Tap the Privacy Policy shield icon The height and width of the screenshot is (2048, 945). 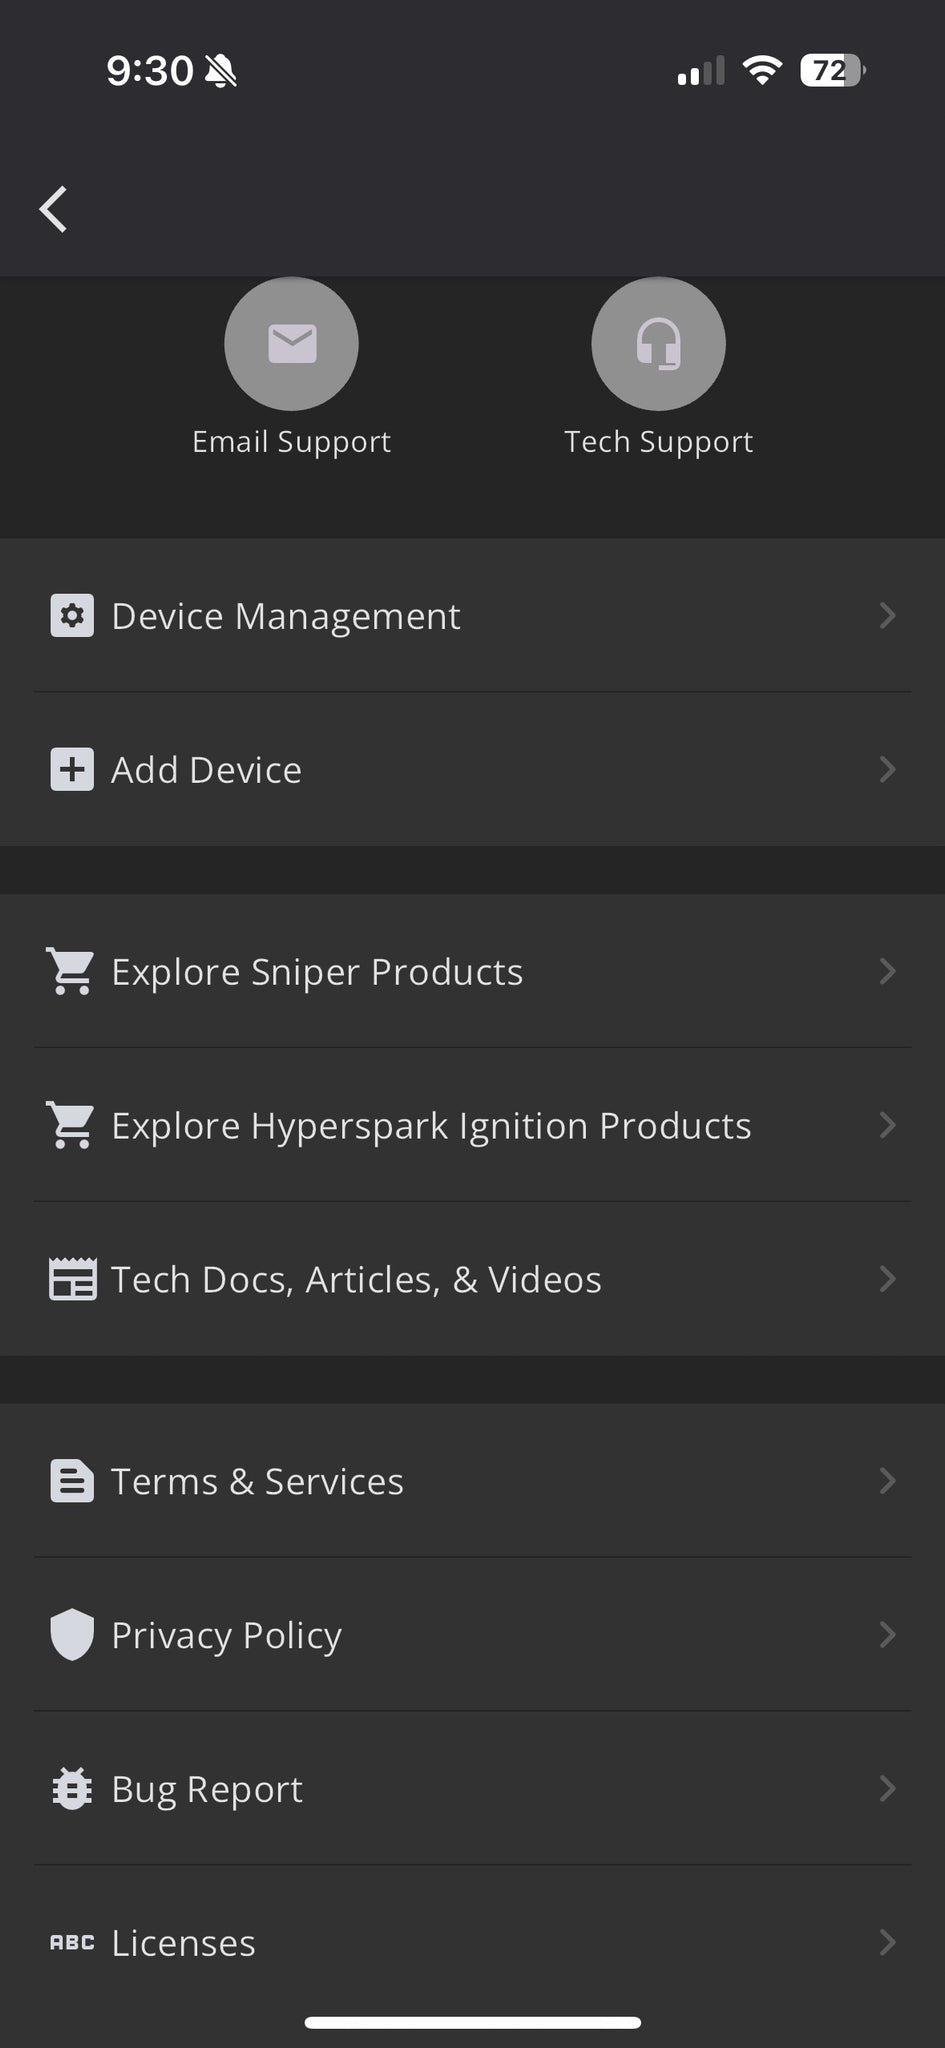point(72,1635)
